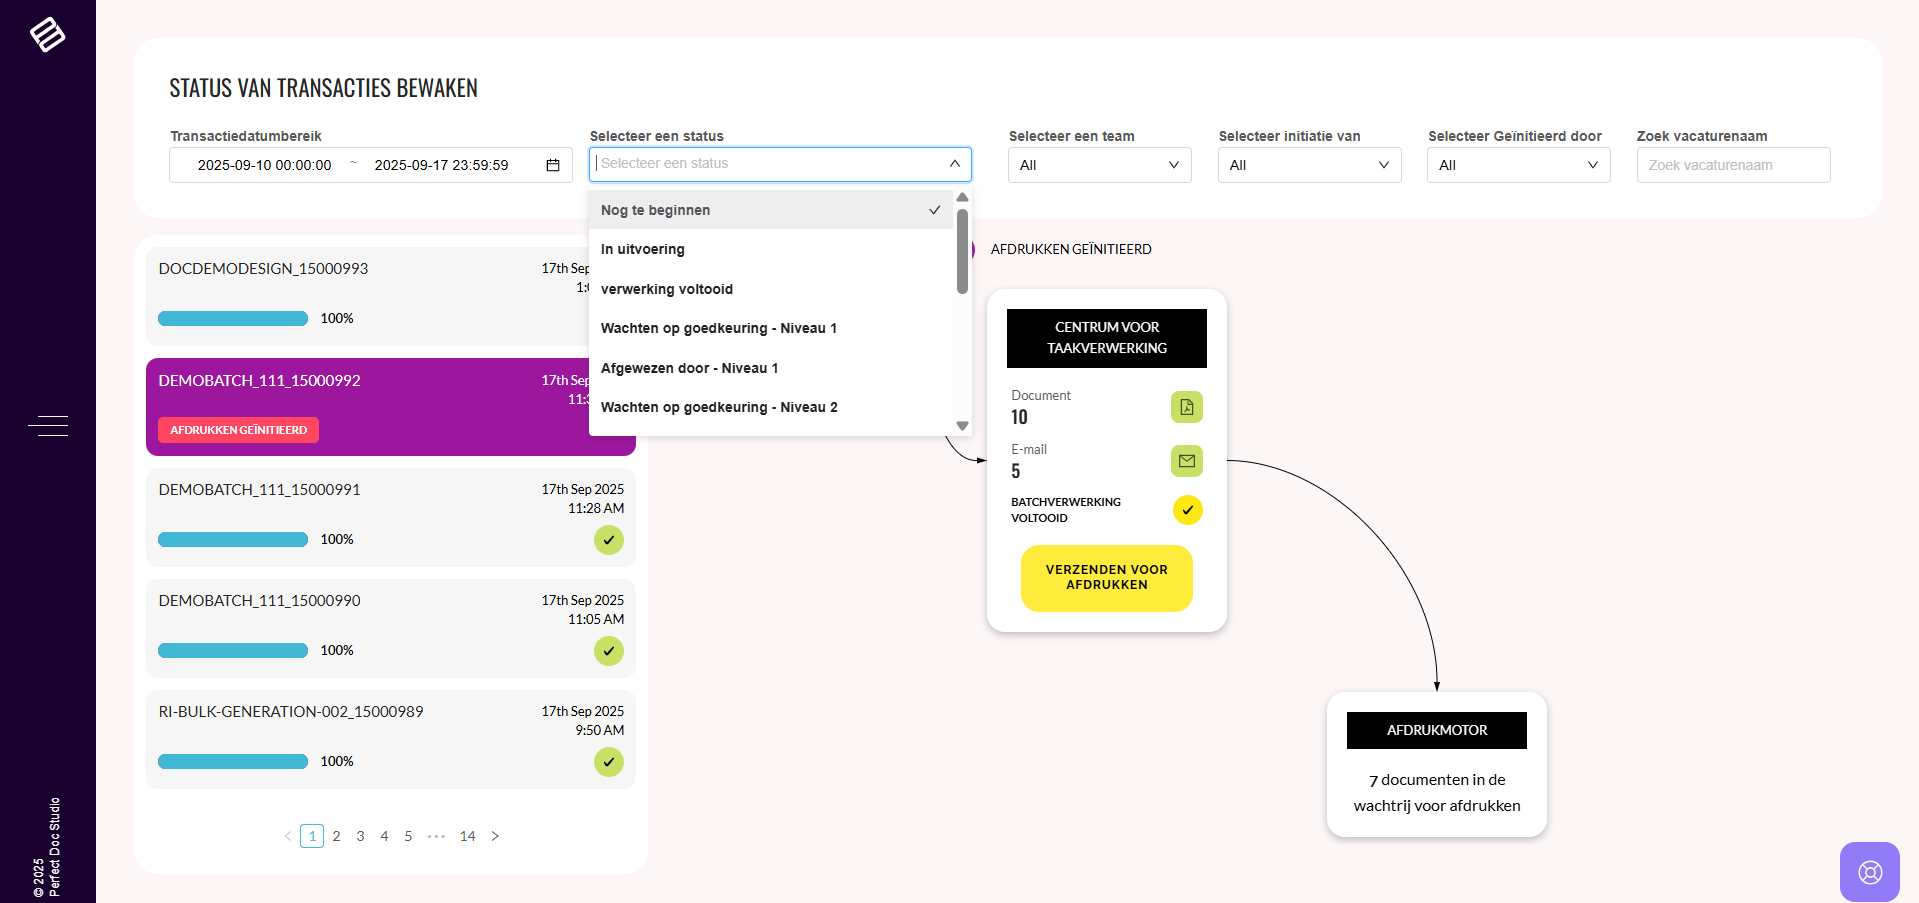Go to page 3 in pagination
Screen dimensions: 1919x903
[x=360, y=836]
